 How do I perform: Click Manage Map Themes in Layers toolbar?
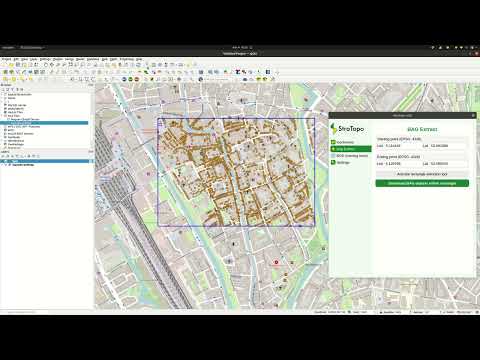coord(12,156)
